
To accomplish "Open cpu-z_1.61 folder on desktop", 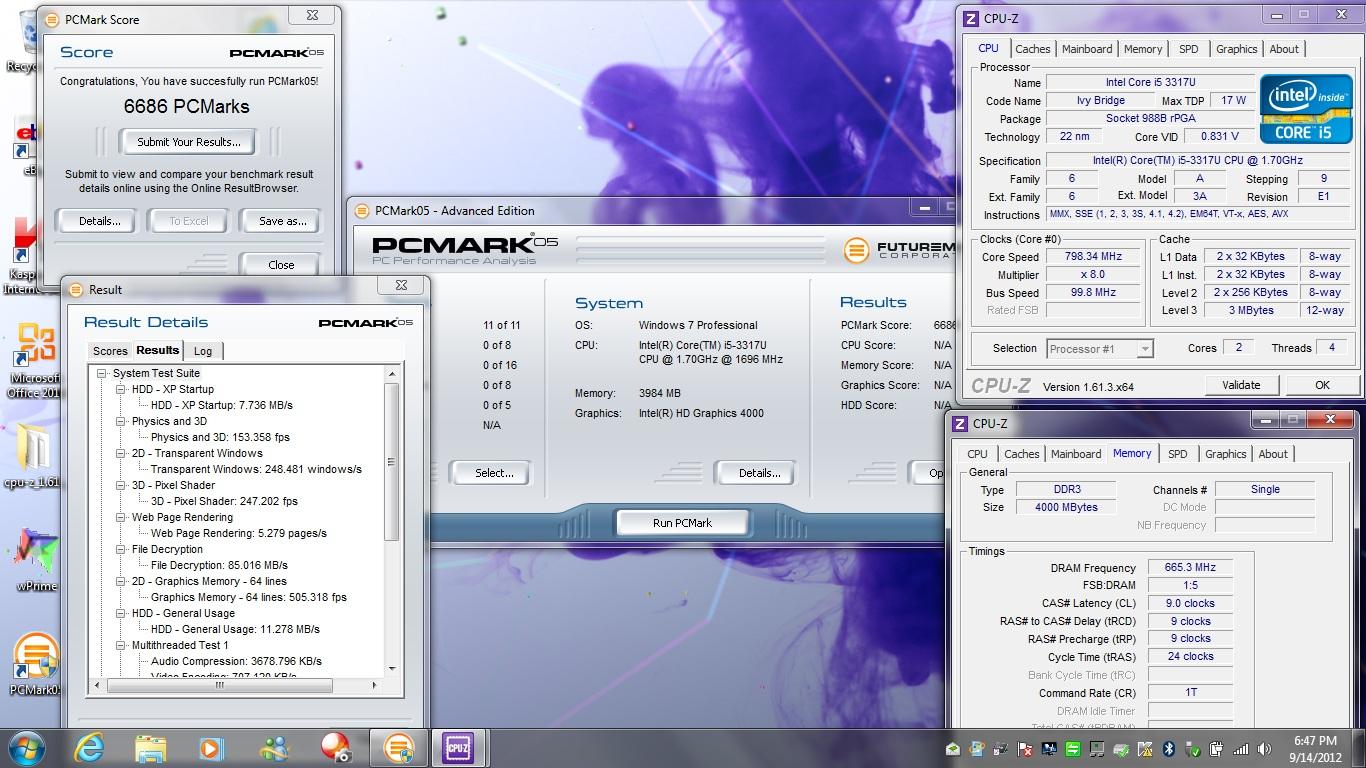I will (x=34, y=455).
